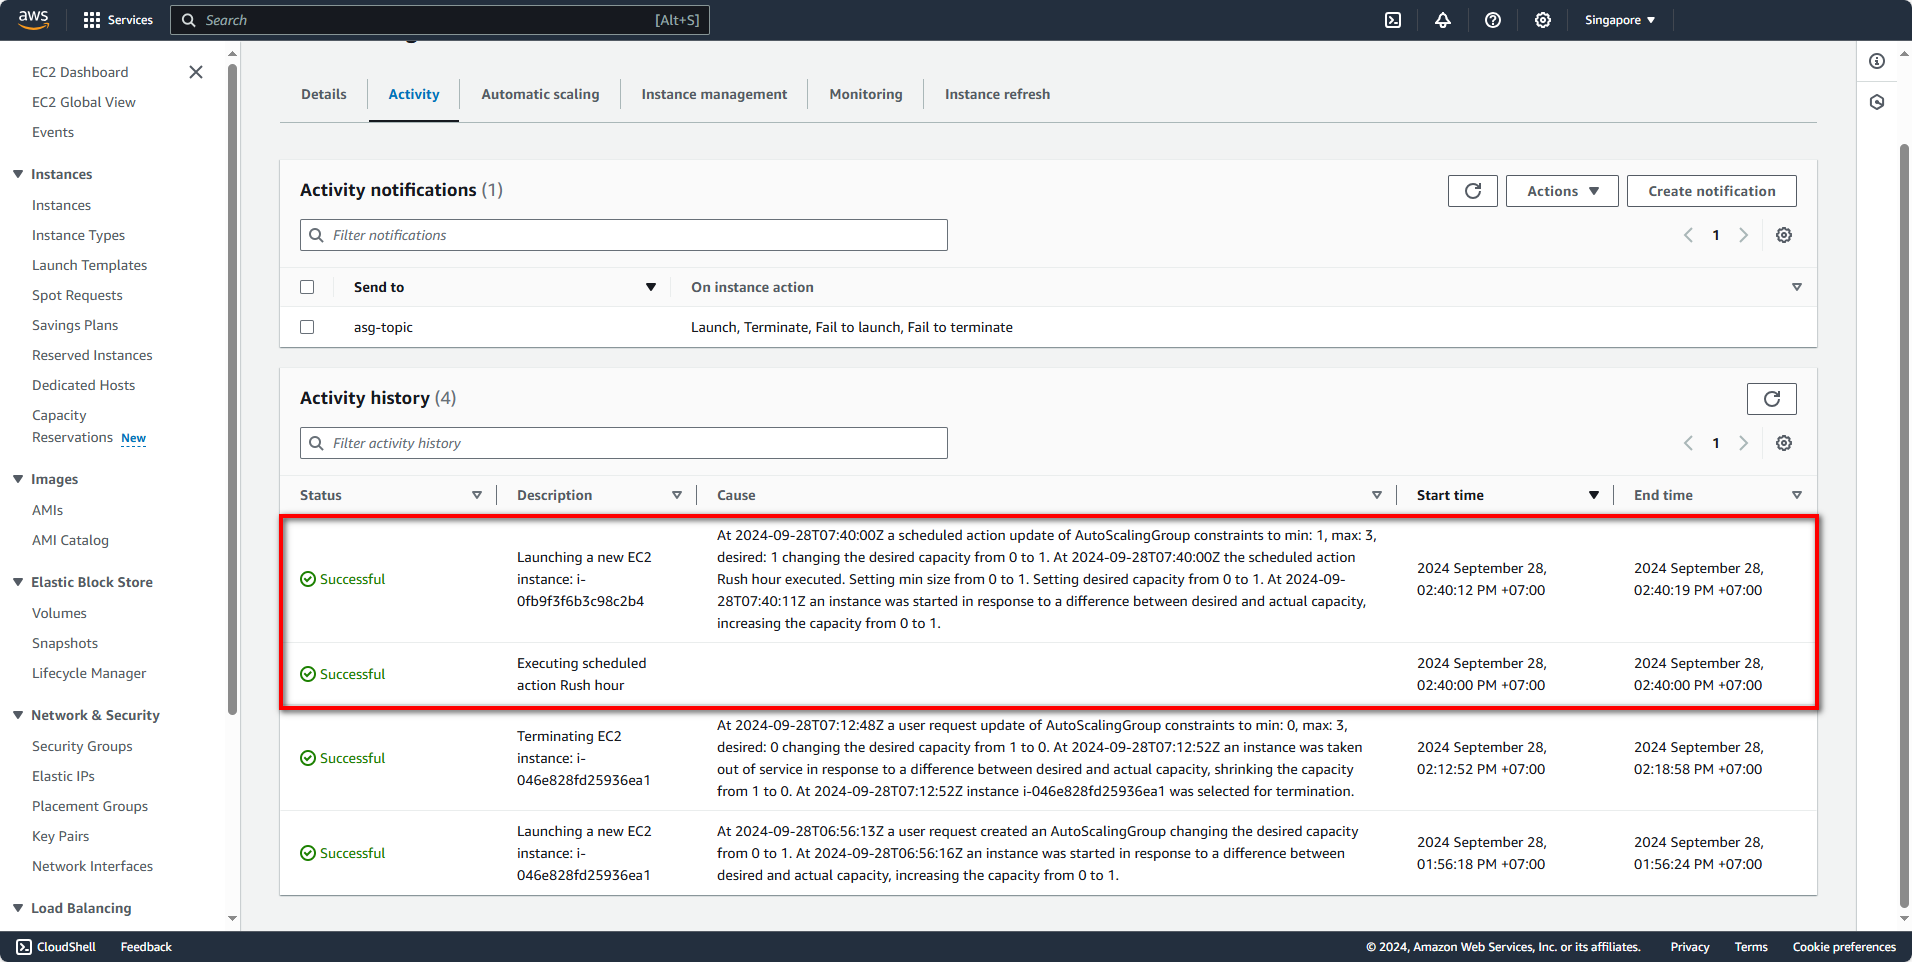Viewport: 1912px width, 962px height.
Task: Open the help question mark icon
Action: [x=1492, y=20]
